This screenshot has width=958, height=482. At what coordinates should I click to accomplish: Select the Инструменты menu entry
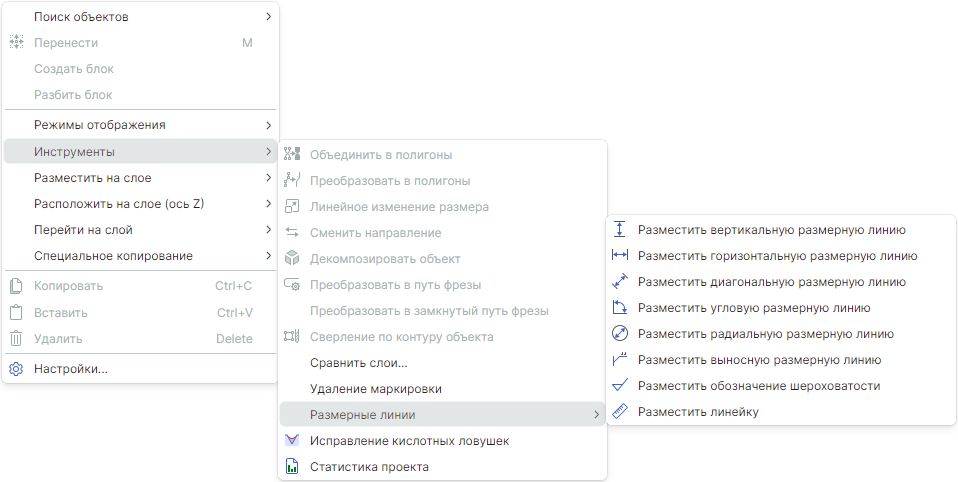(x=141, y=152)
